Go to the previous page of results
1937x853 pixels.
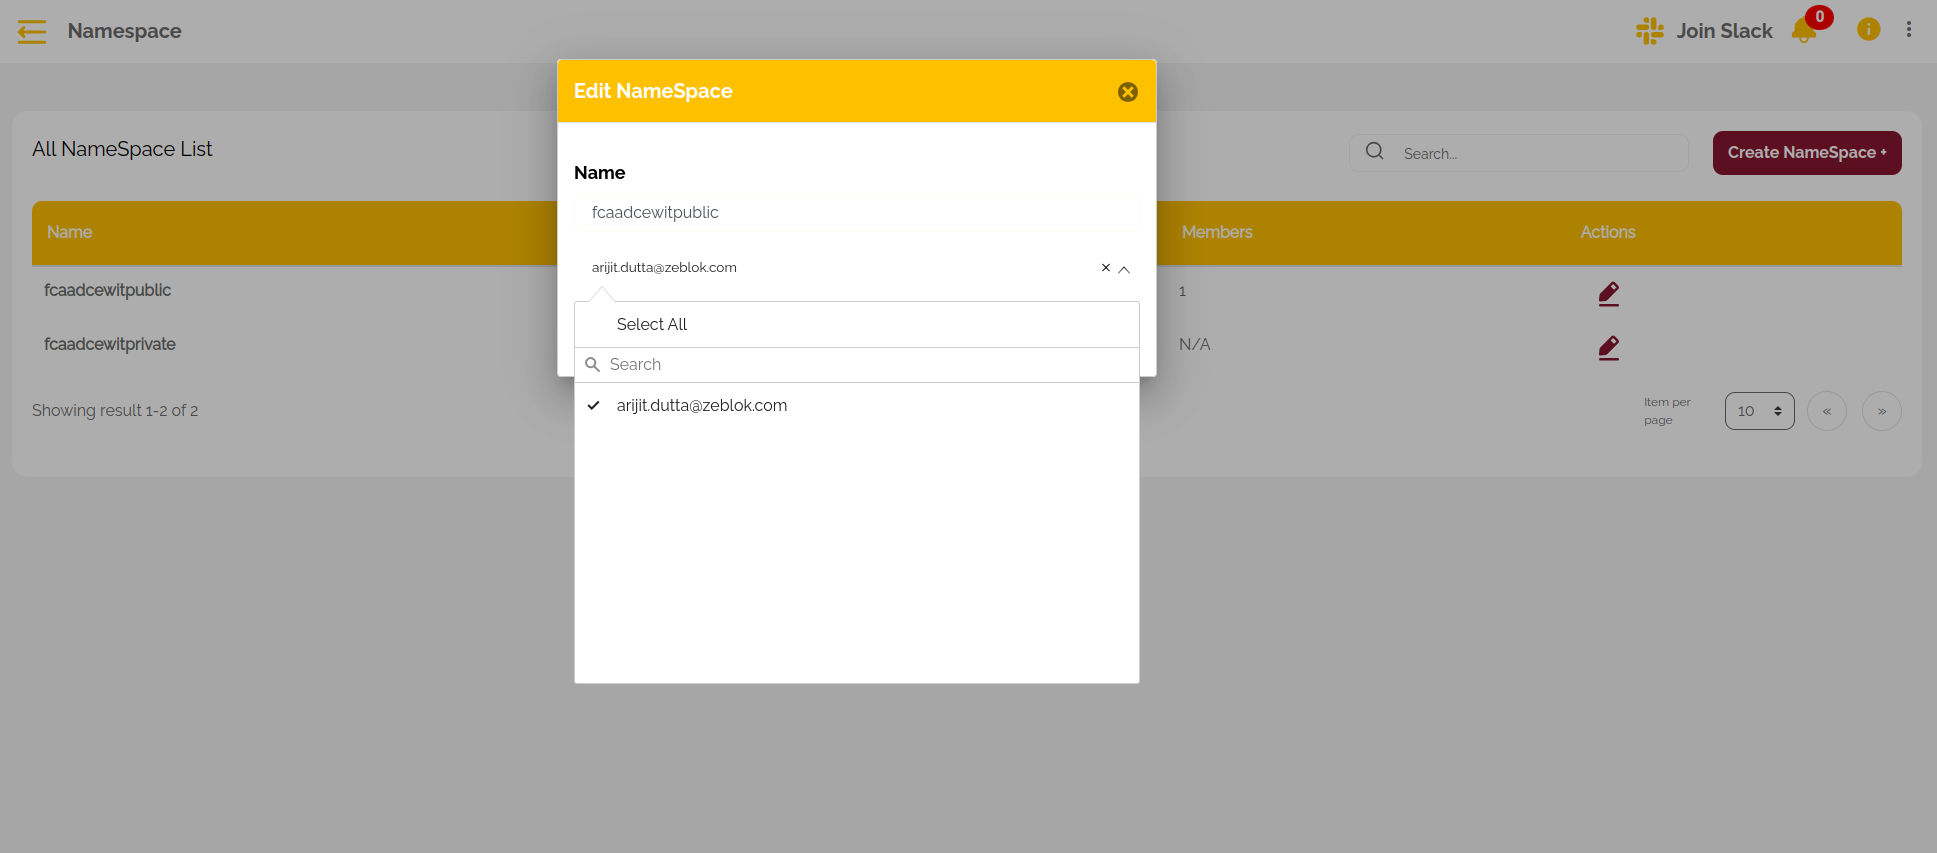(x=1827, y=411)
